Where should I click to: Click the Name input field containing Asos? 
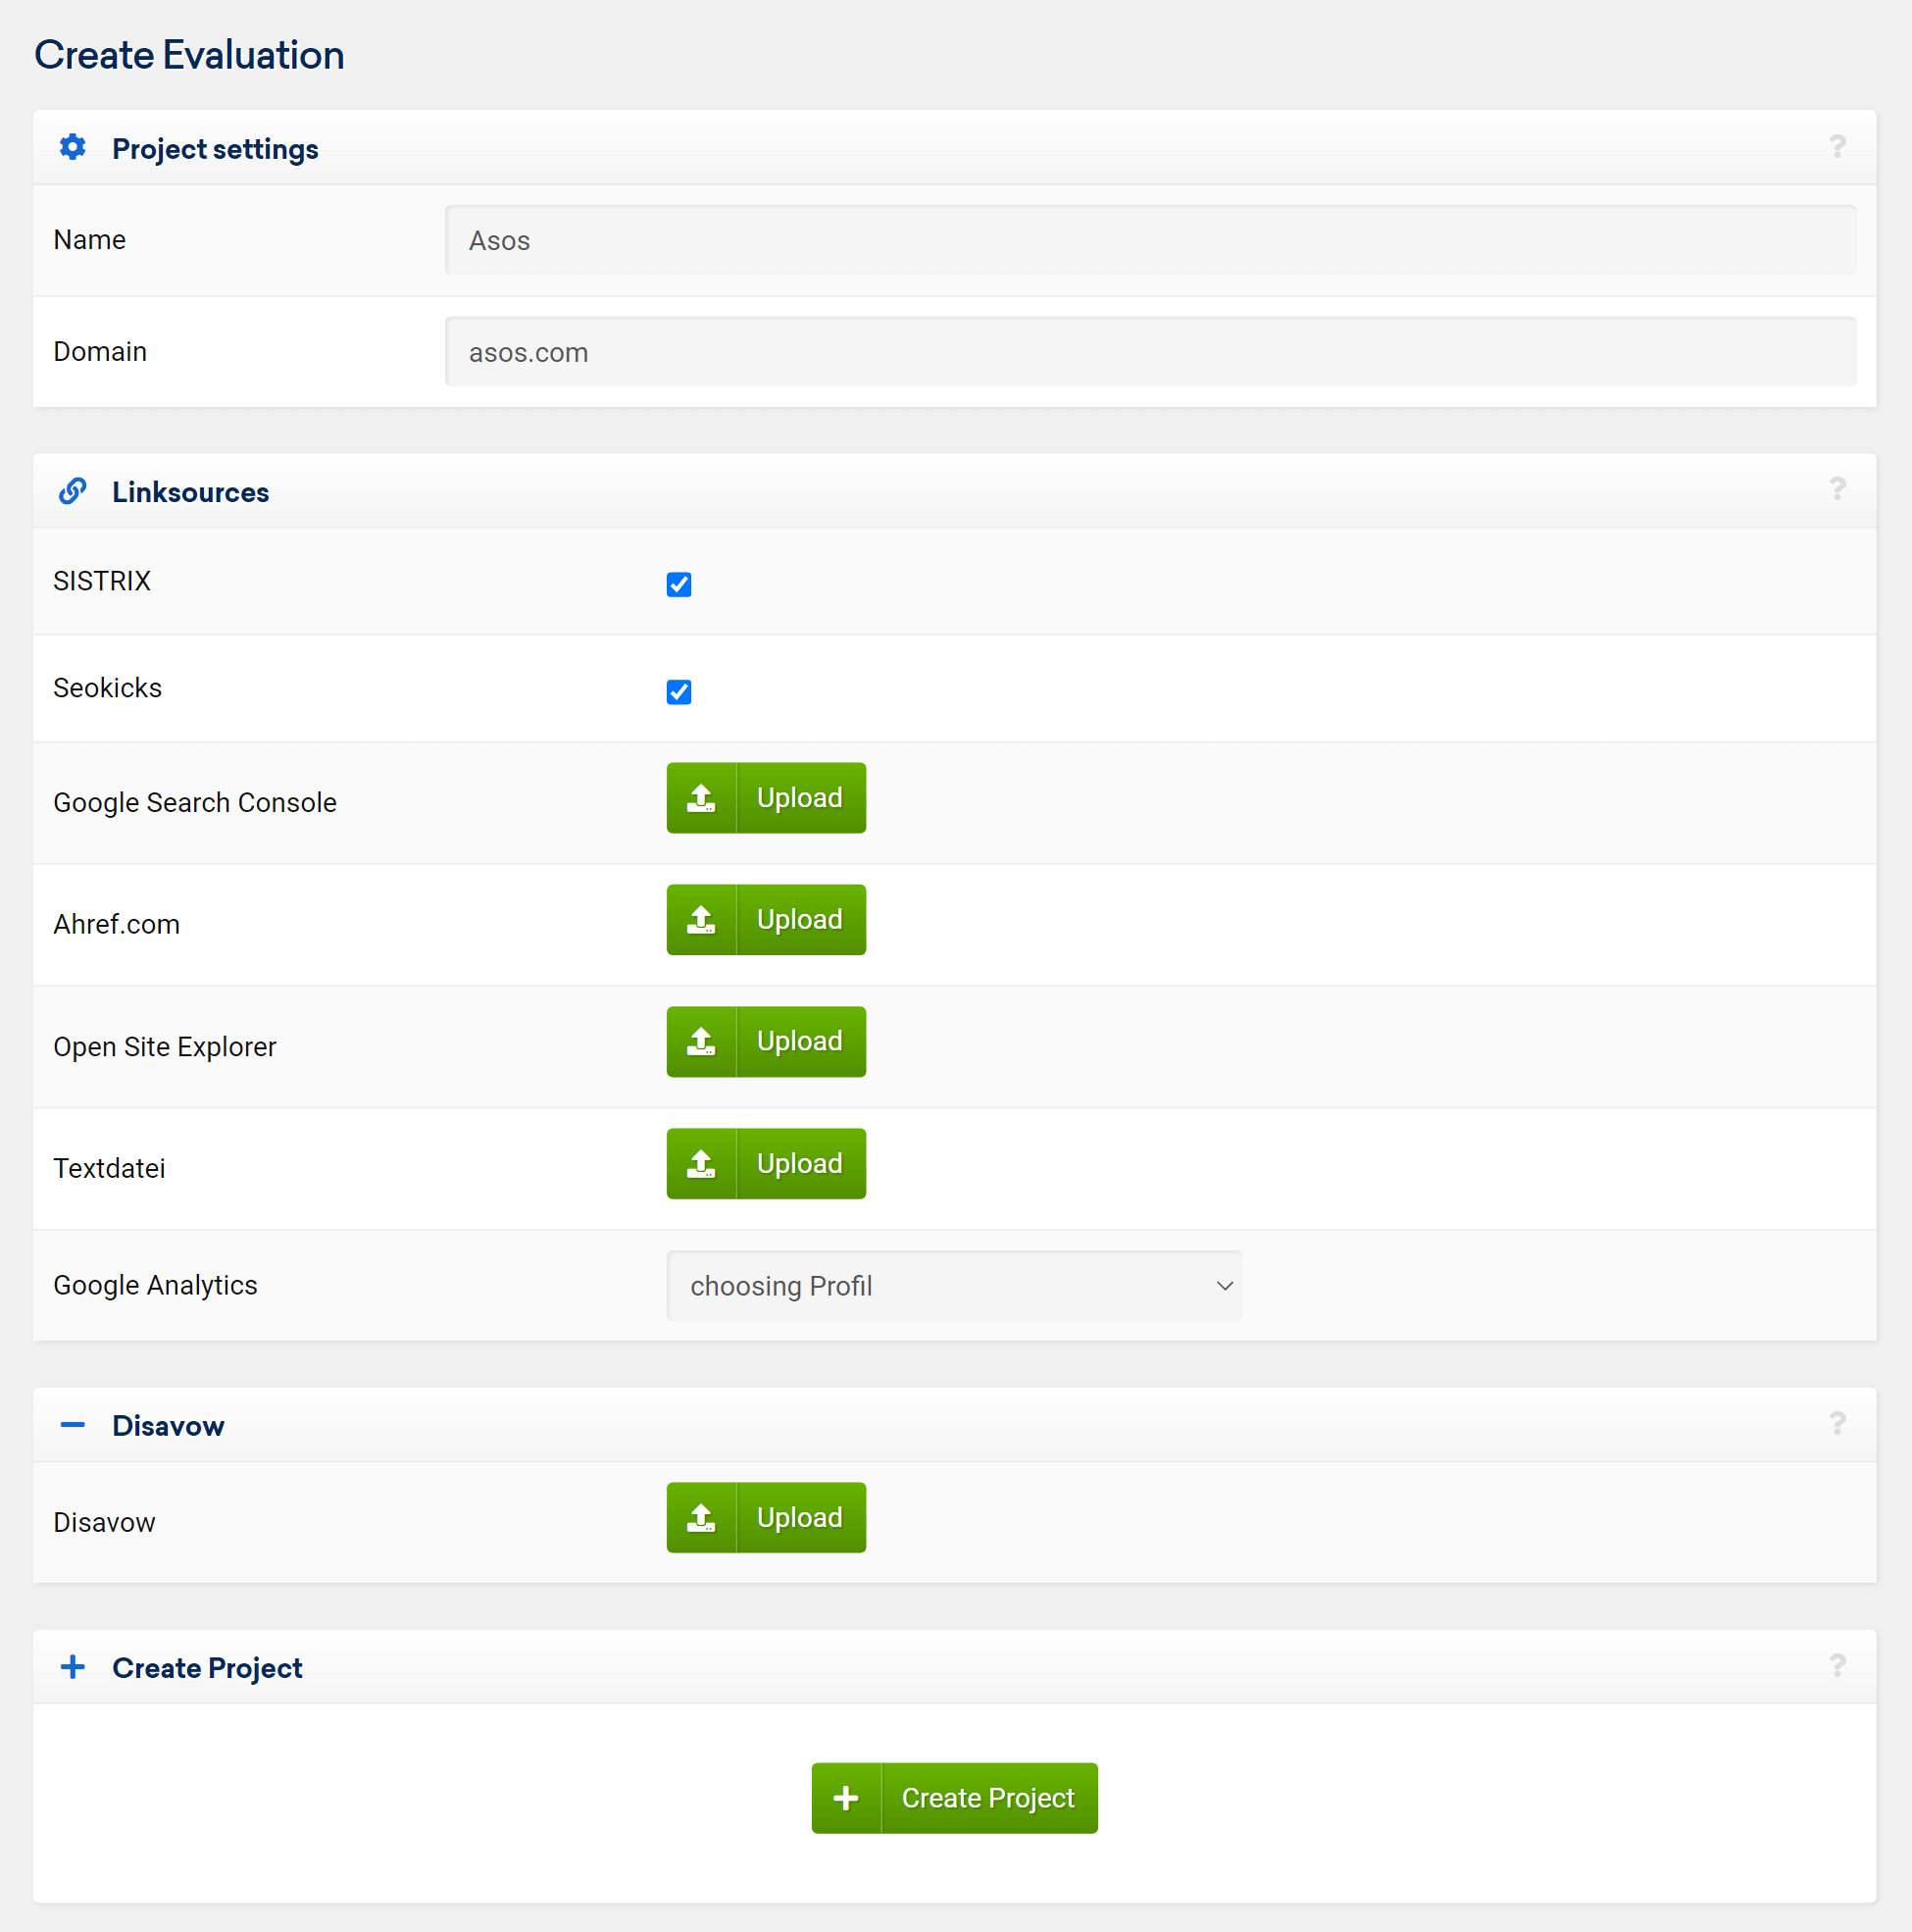(x=1150, y=240)
